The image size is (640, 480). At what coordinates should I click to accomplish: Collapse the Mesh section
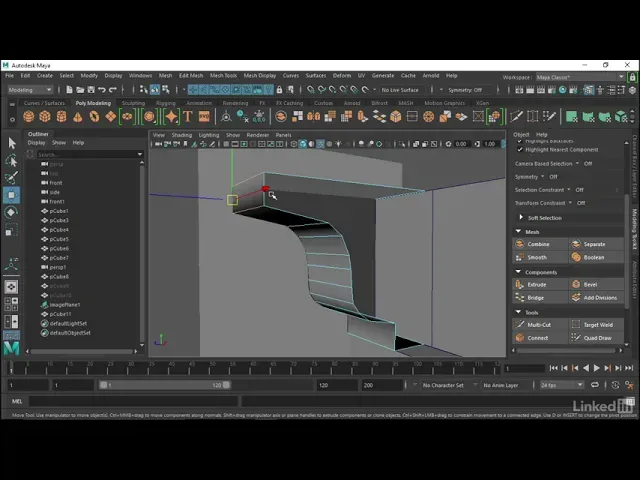click(x=519, y=231)
